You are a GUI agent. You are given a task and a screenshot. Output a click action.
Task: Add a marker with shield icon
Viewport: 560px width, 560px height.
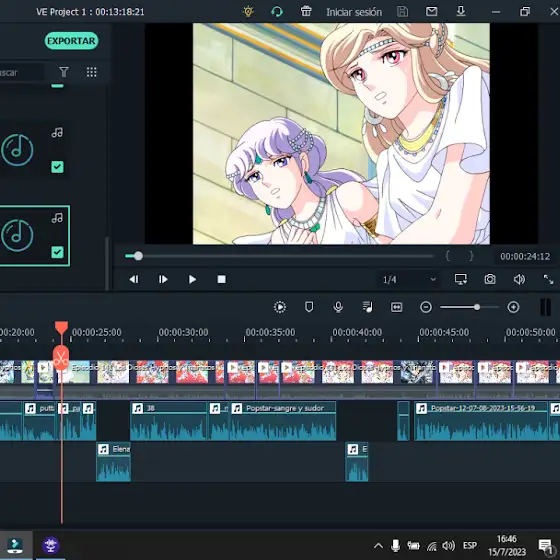[x=309, y=307]
